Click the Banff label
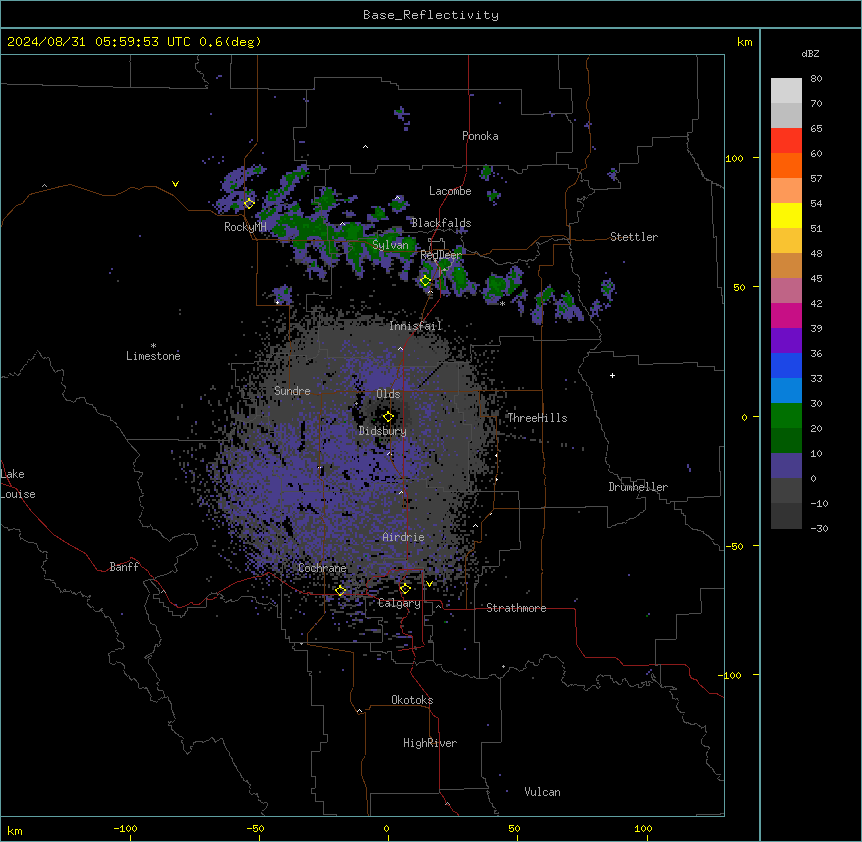862x842 pixels. coord(124,567)
